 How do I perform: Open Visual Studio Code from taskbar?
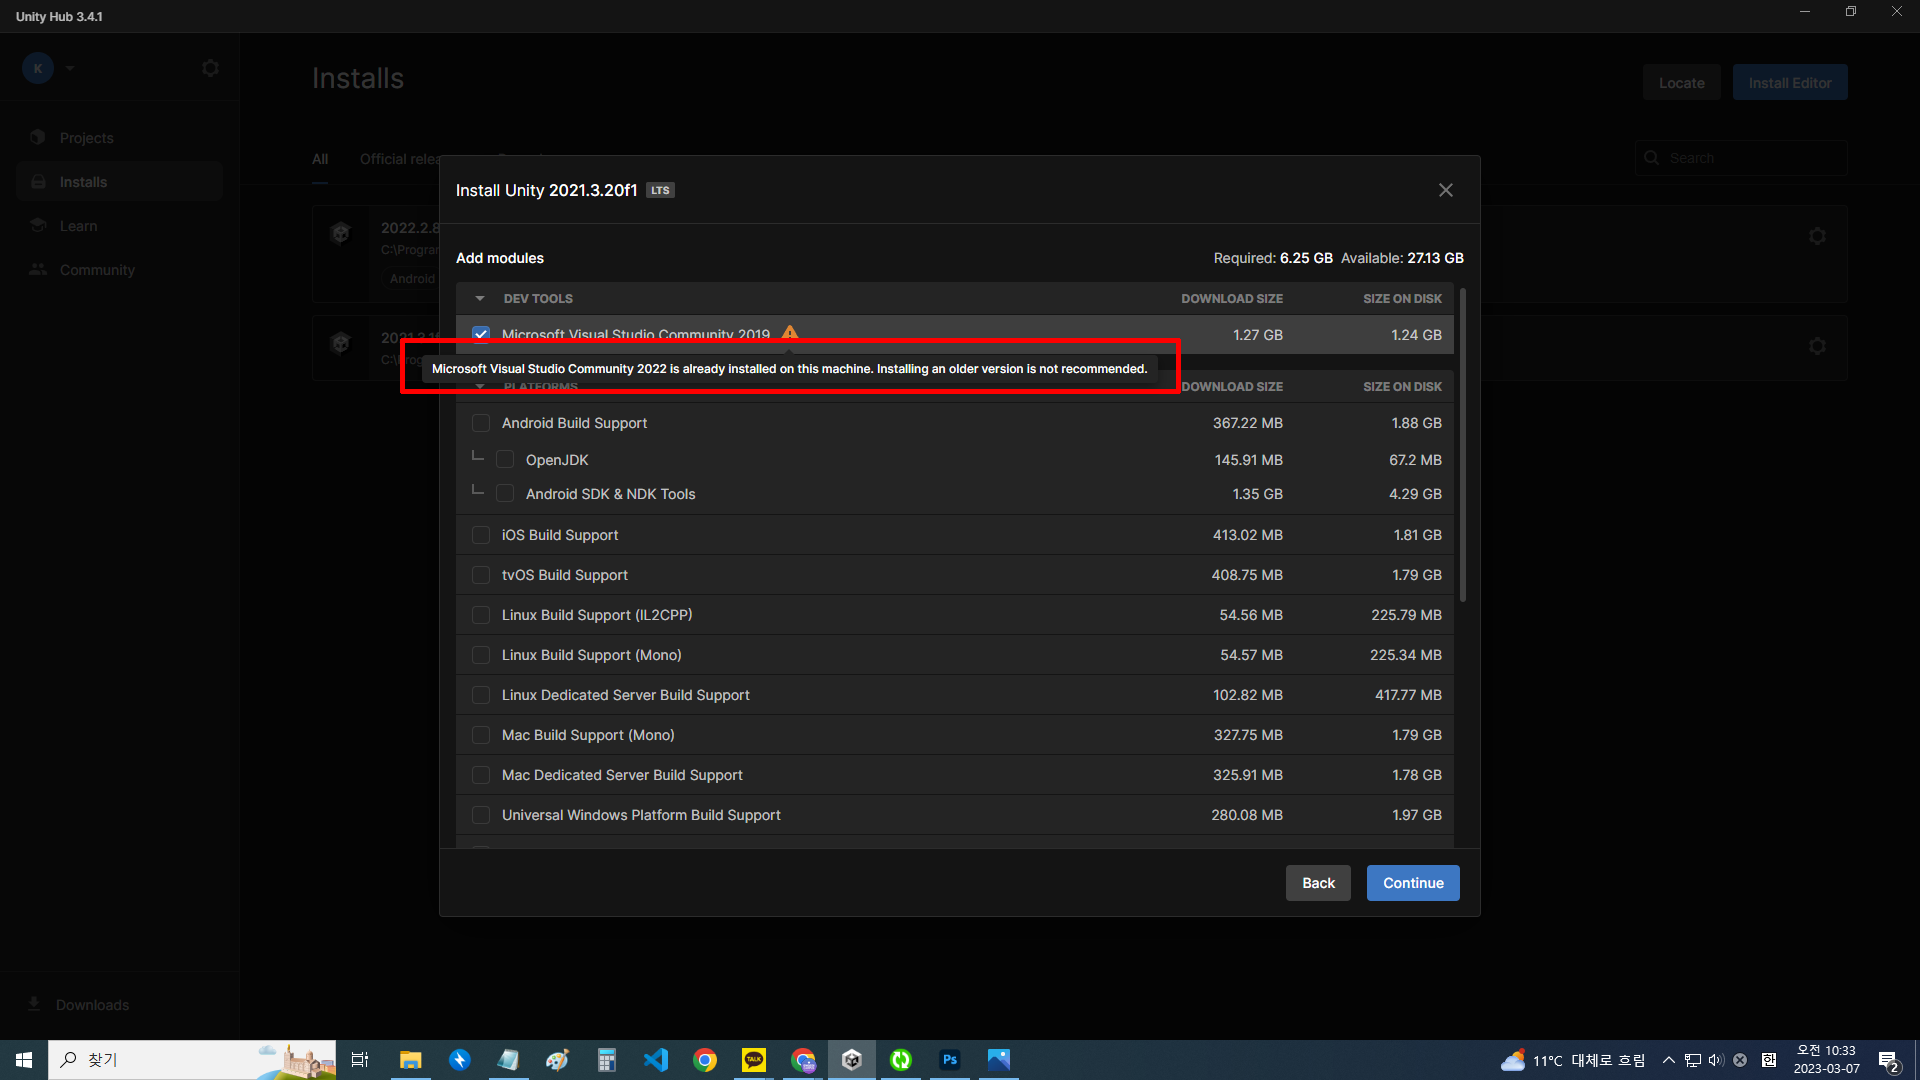pyautogui.click(x=656, y=1060)
